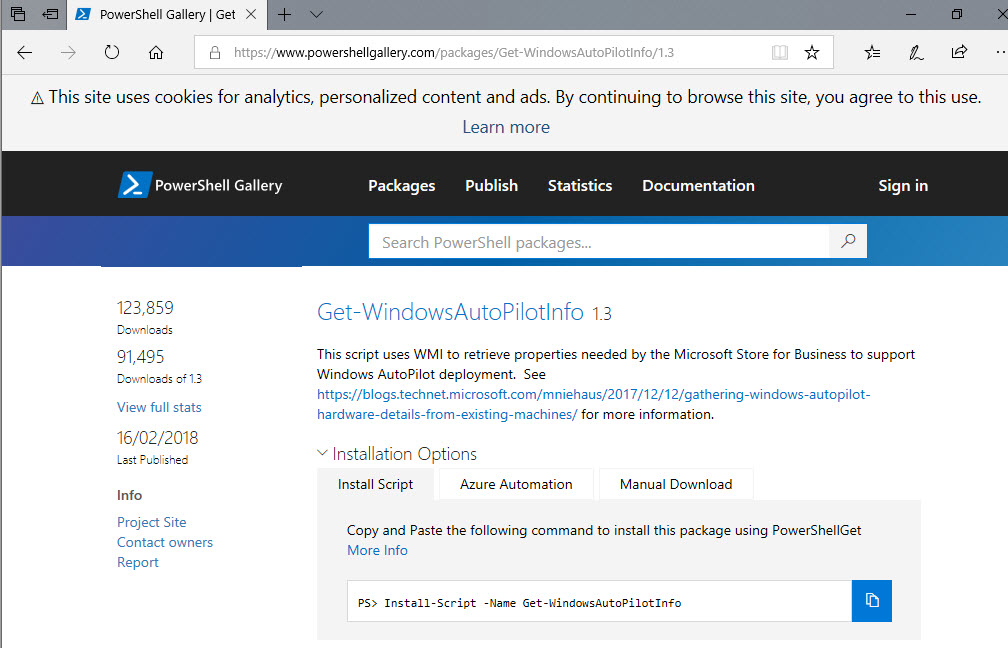1008x648 pixels.
Task: Go to the browser home page
Action: click(x=155, y=52)
